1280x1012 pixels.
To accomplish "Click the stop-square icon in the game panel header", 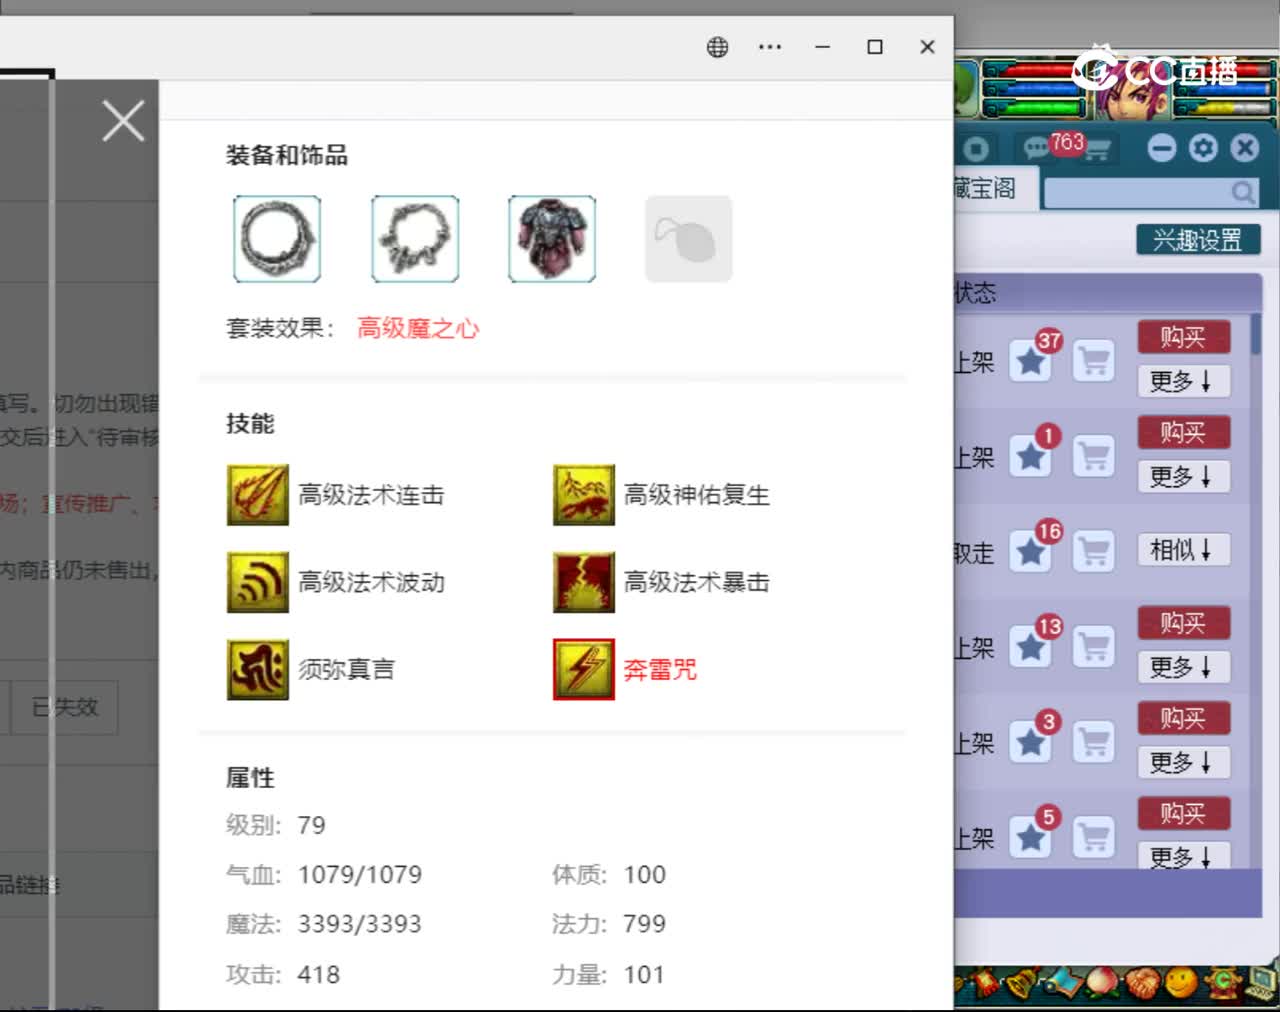I will point(976,149).
